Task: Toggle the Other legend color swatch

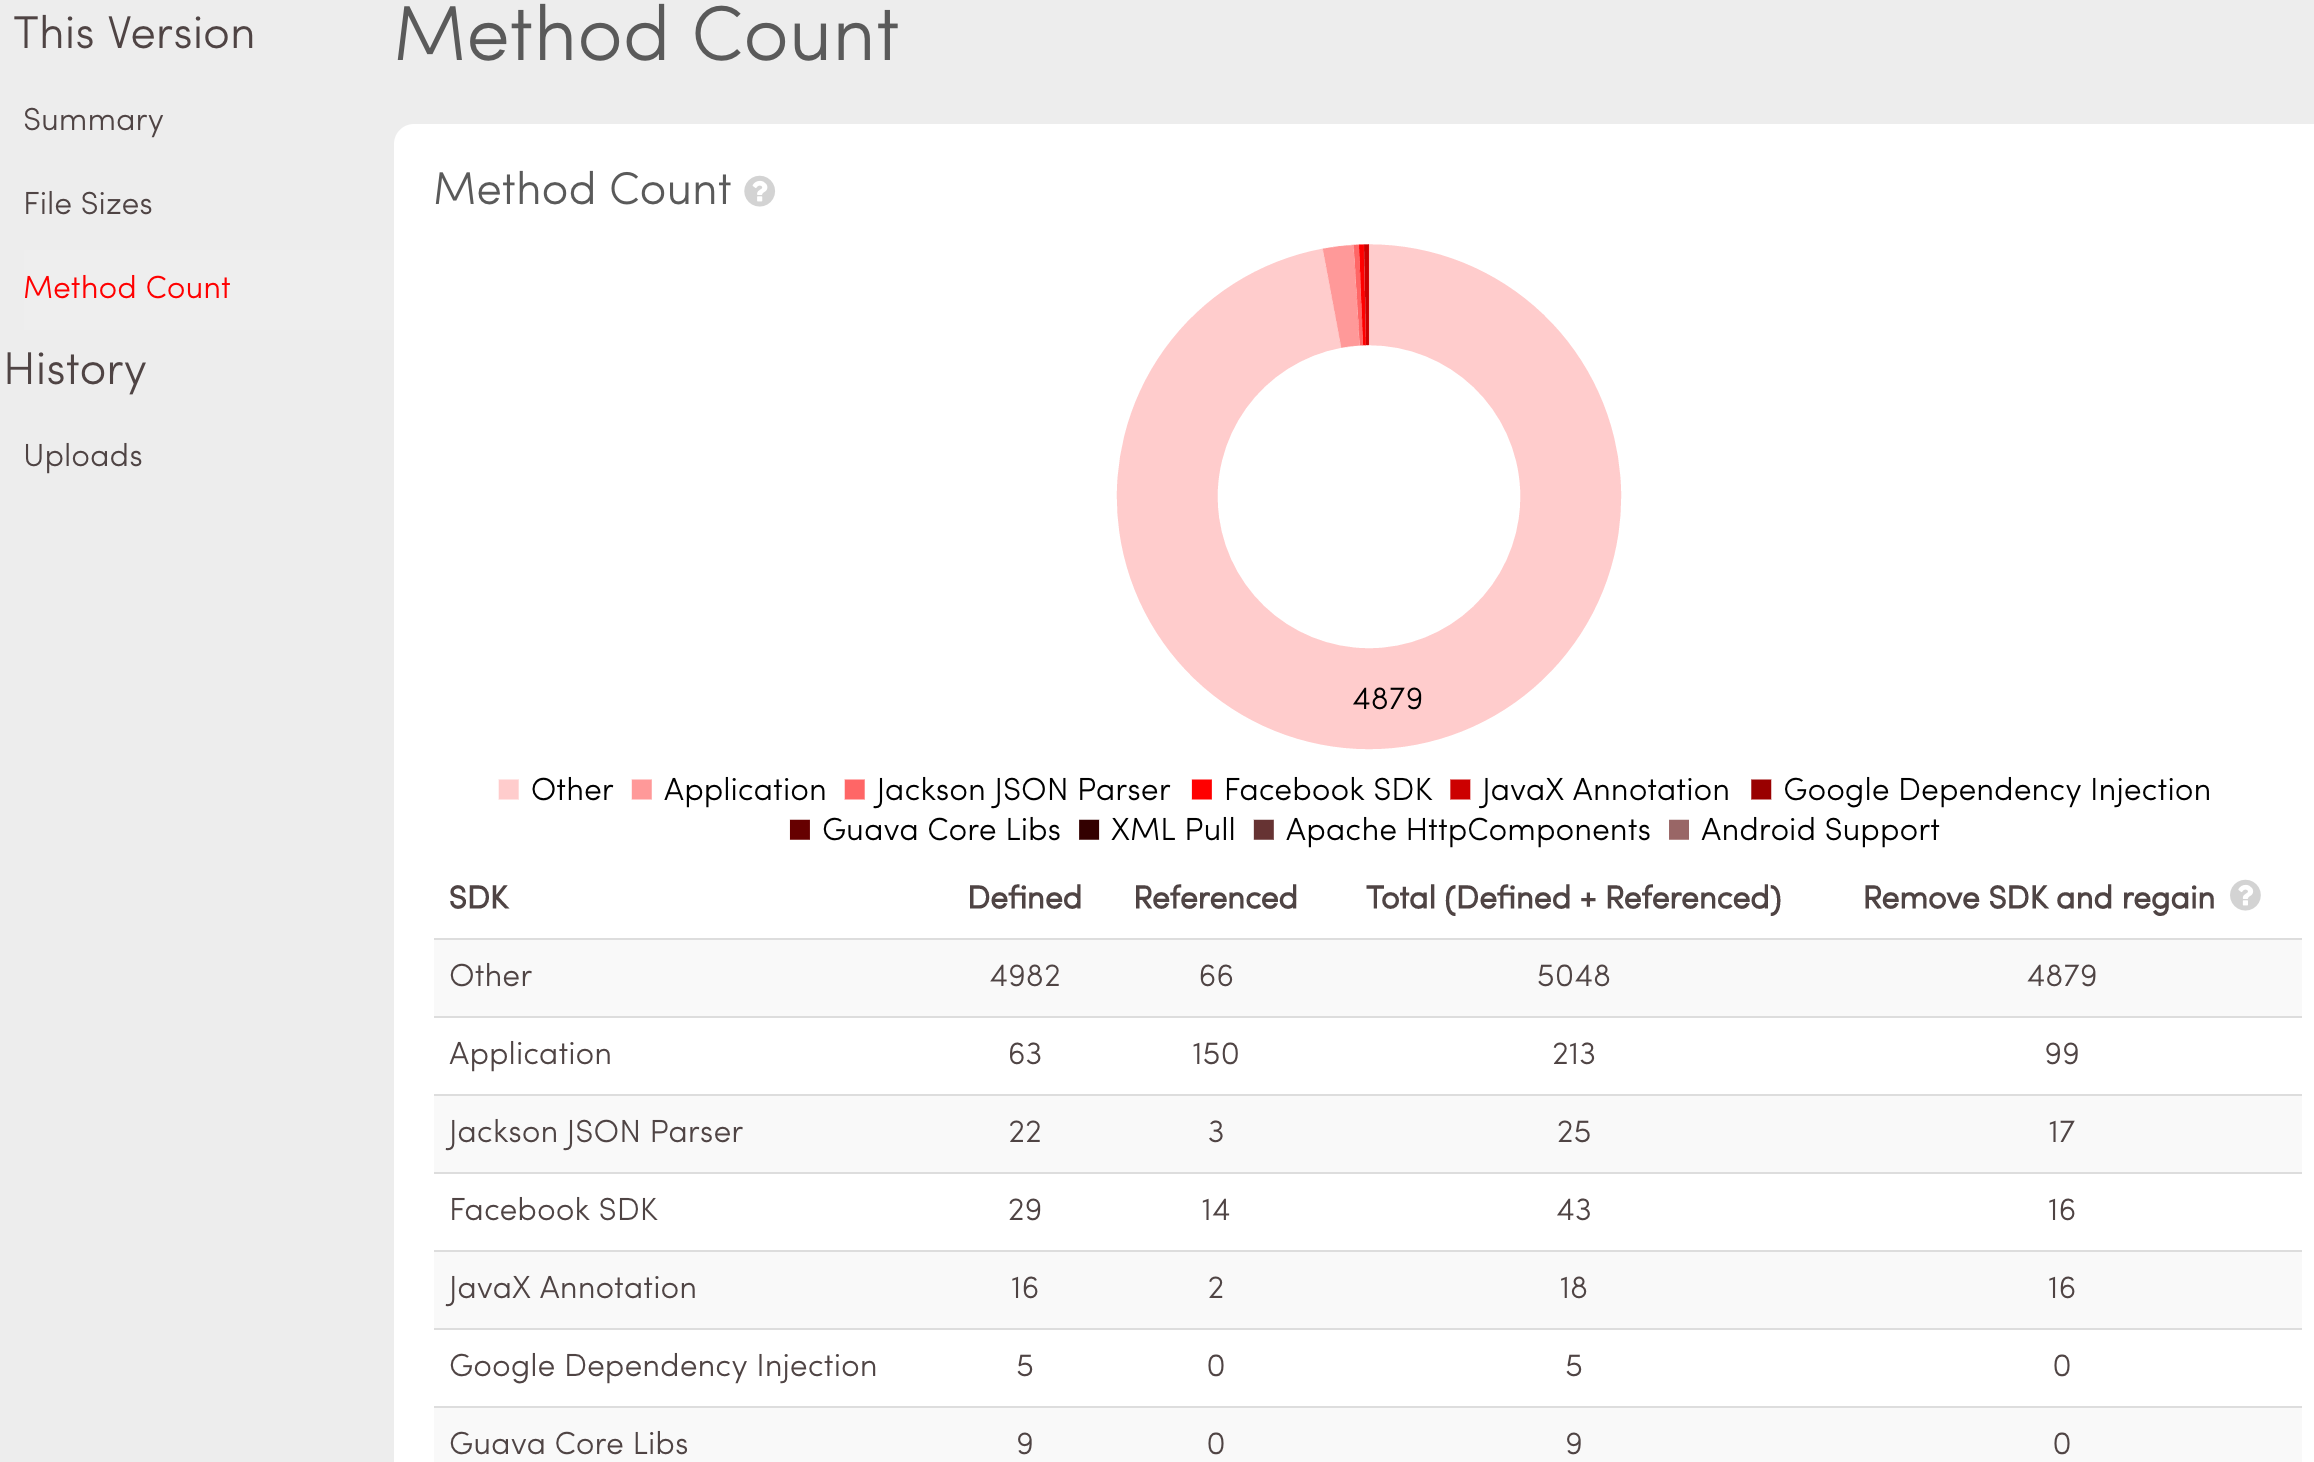Action: click(508, 790)
